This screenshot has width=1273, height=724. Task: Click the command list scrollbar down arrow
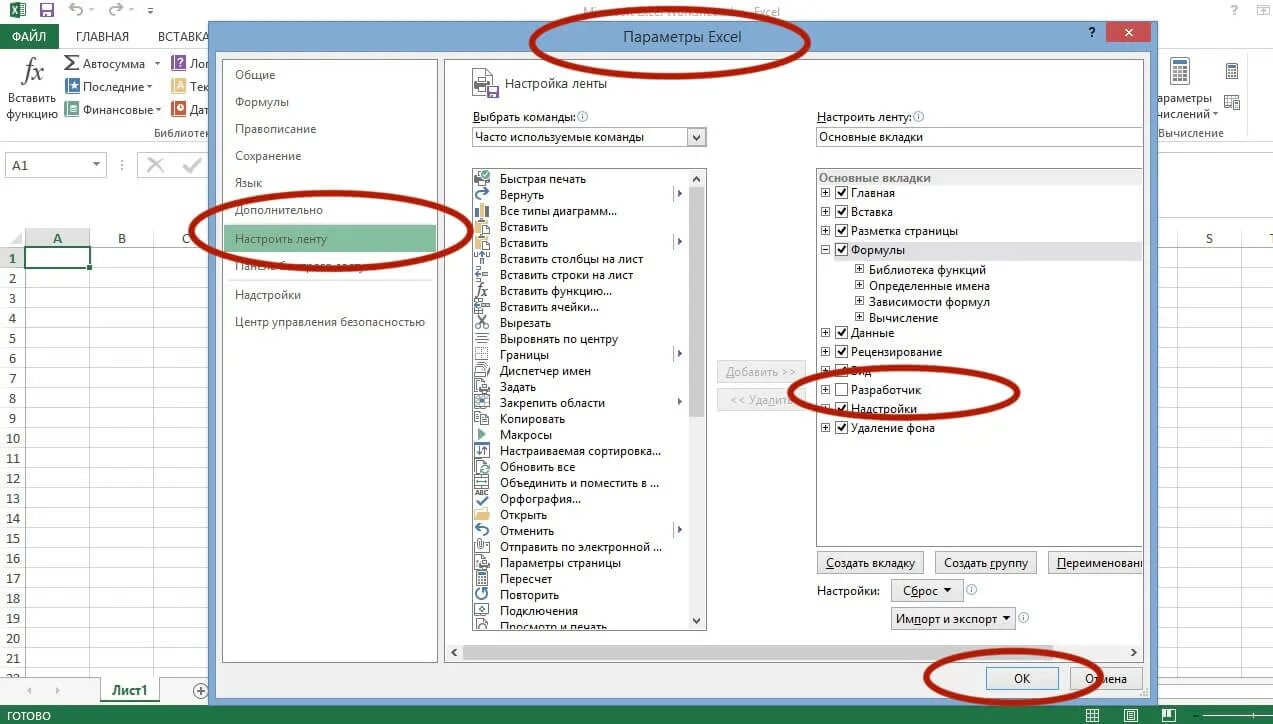click(697, 621)
